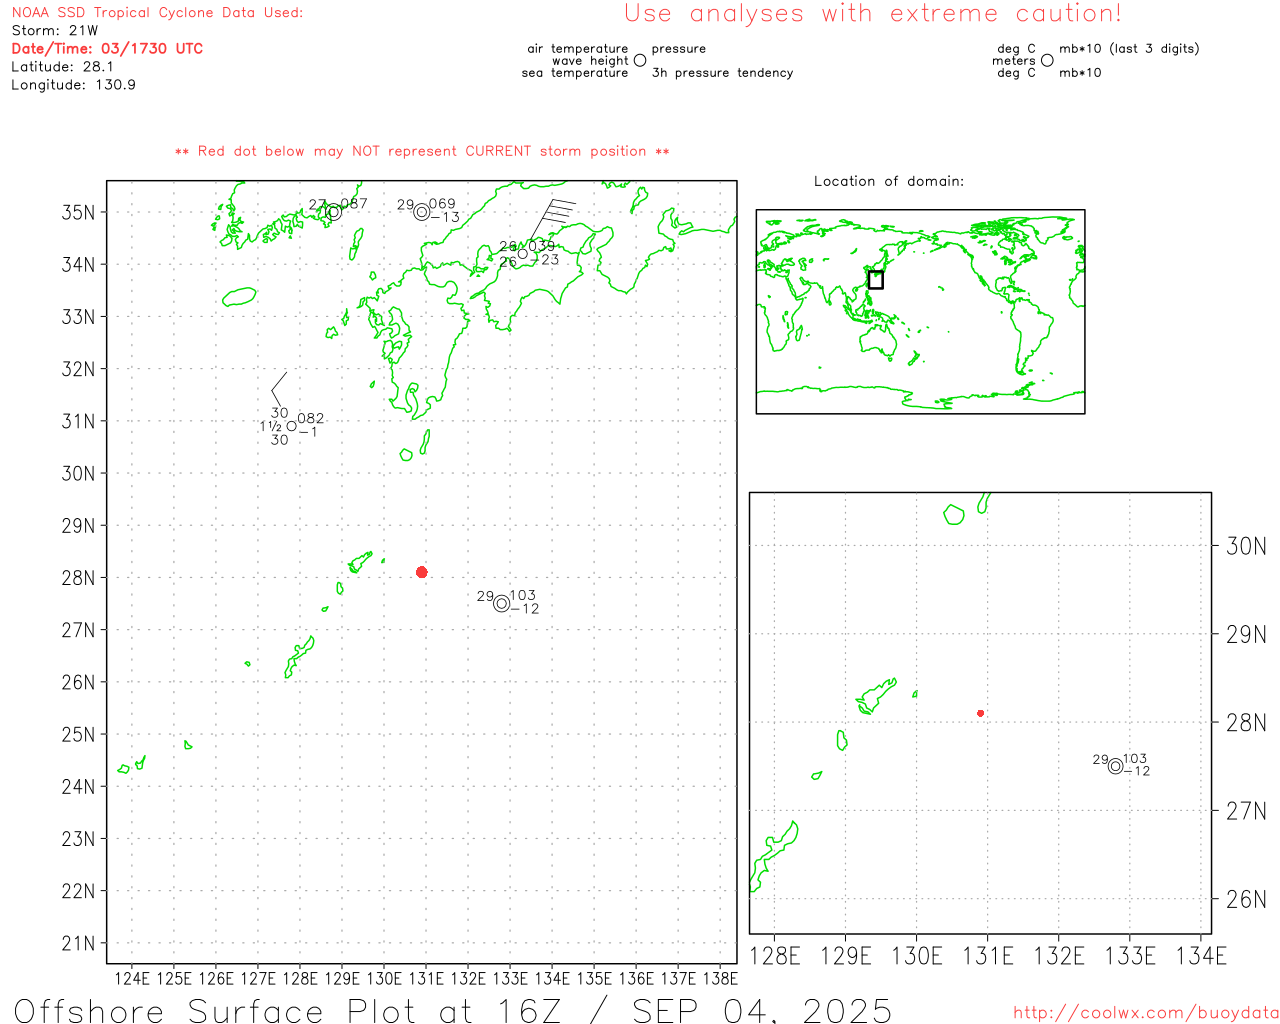Screen dimensions: 1280x1024
Task: Click the 134E label on the zoomed map
Action: pos(1201,956)
